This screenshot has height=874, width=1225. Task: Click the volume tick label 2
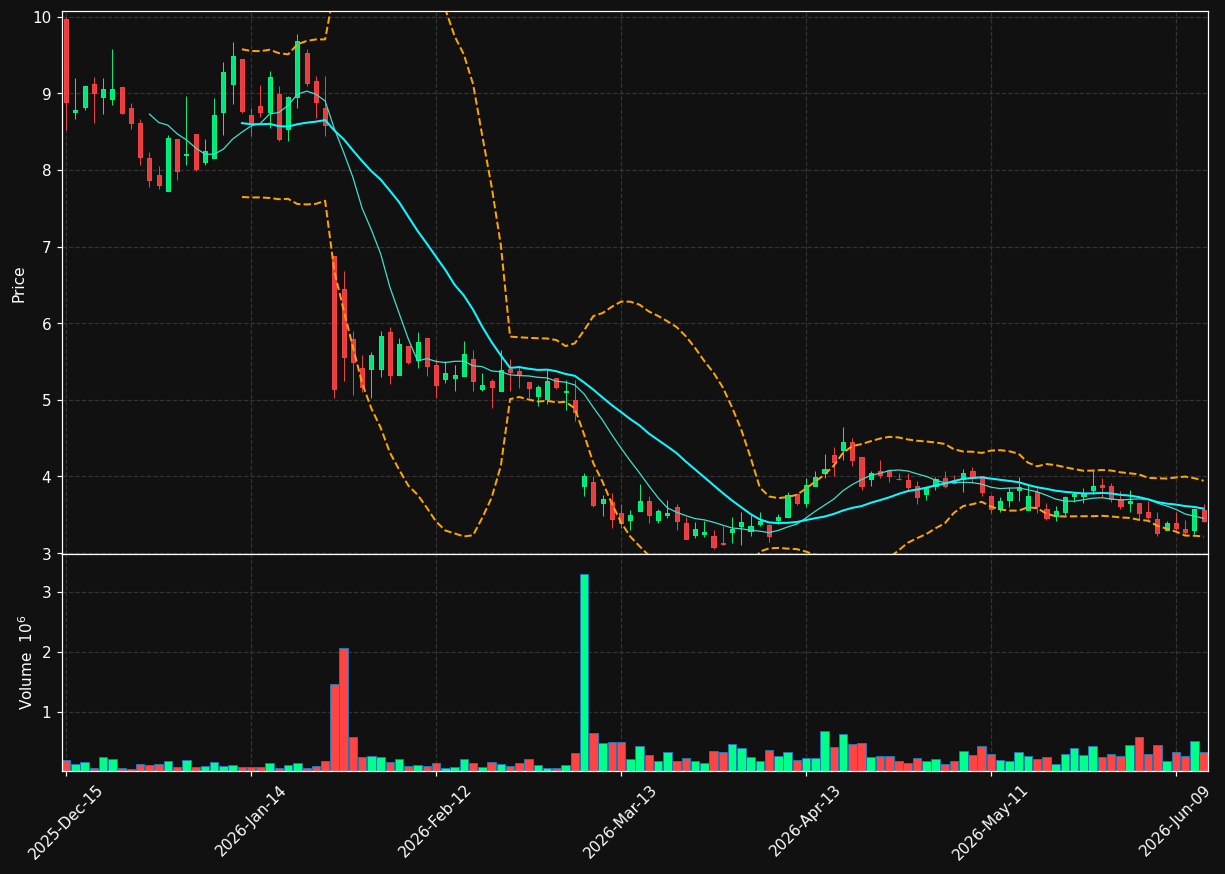[47, 653]
